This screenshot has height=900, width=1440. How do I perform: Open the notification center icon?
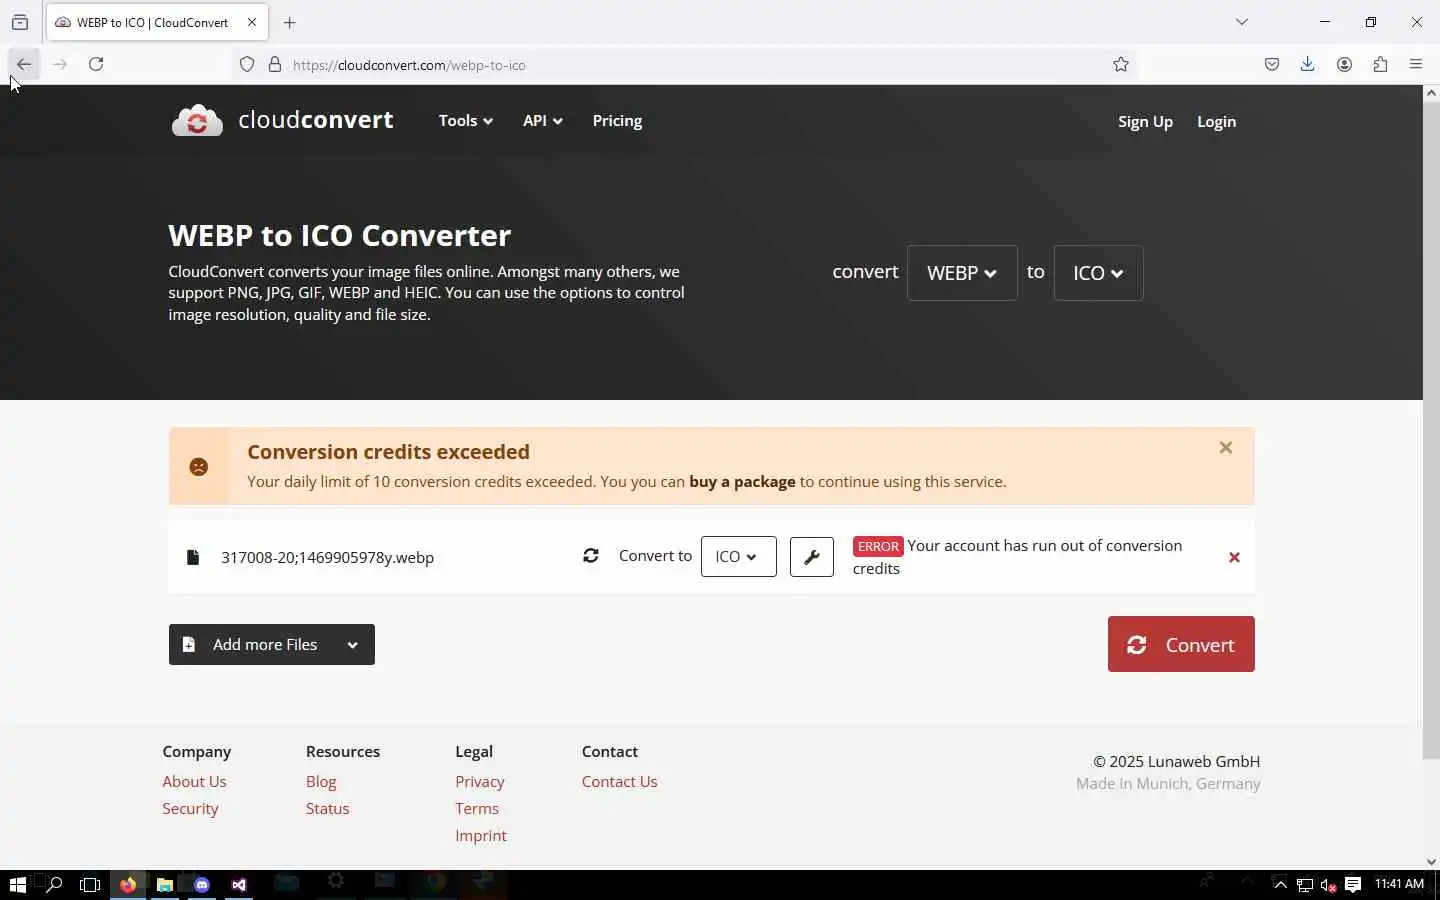[1353, 884]
